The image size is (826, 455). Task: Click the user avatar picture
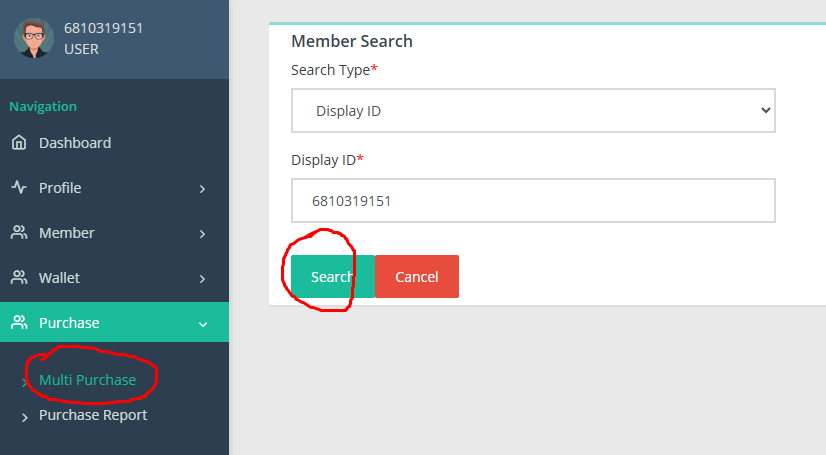click(33, 38)
